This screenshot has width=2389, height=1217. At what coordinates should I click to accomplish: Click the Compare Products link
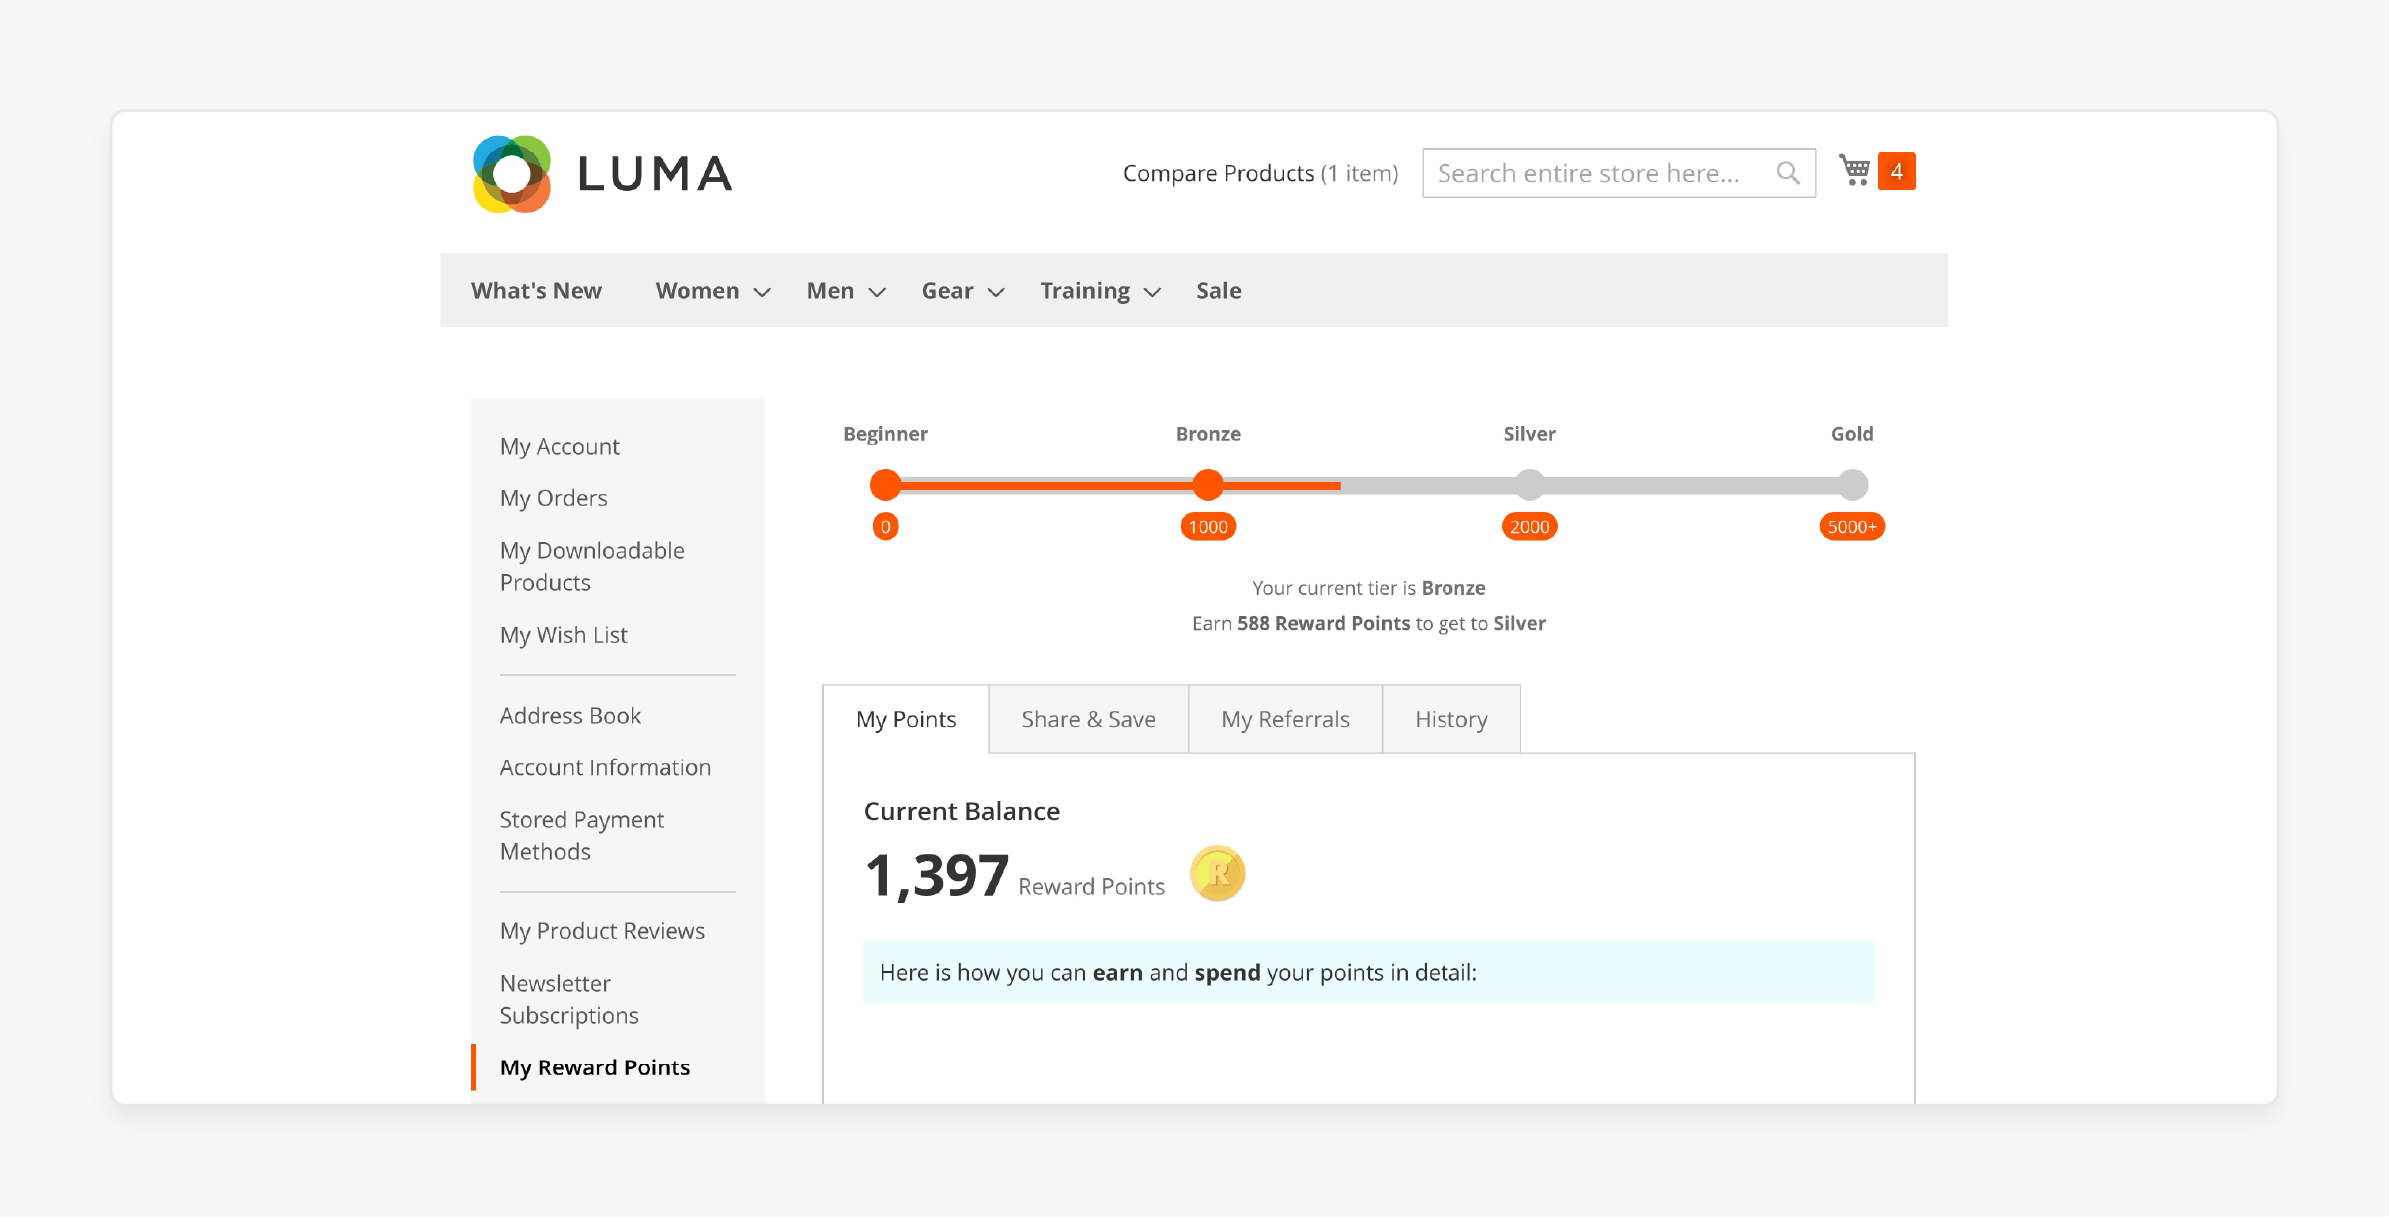(1219, 172)
